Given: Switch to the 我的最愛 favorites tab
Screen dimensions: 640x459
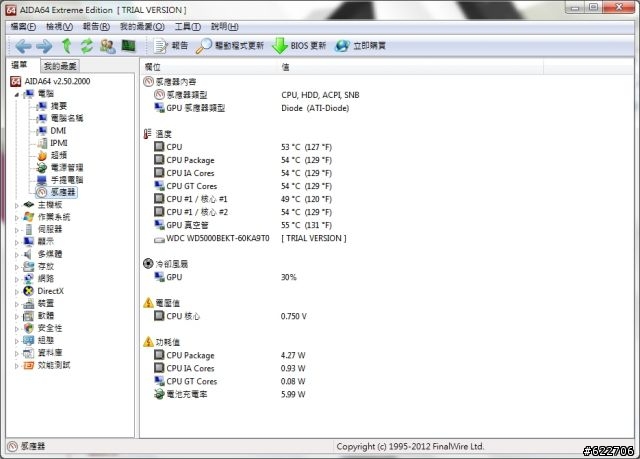Looking at the screenshot, I should tap(60, 66).
